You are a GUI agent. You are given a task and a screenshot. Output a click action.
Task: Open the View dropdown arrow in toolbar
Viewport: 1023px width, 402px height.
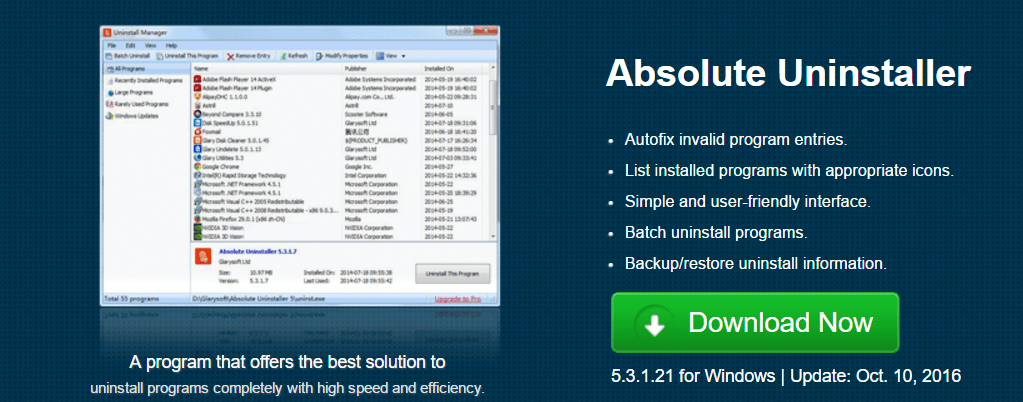coord(404,56)
